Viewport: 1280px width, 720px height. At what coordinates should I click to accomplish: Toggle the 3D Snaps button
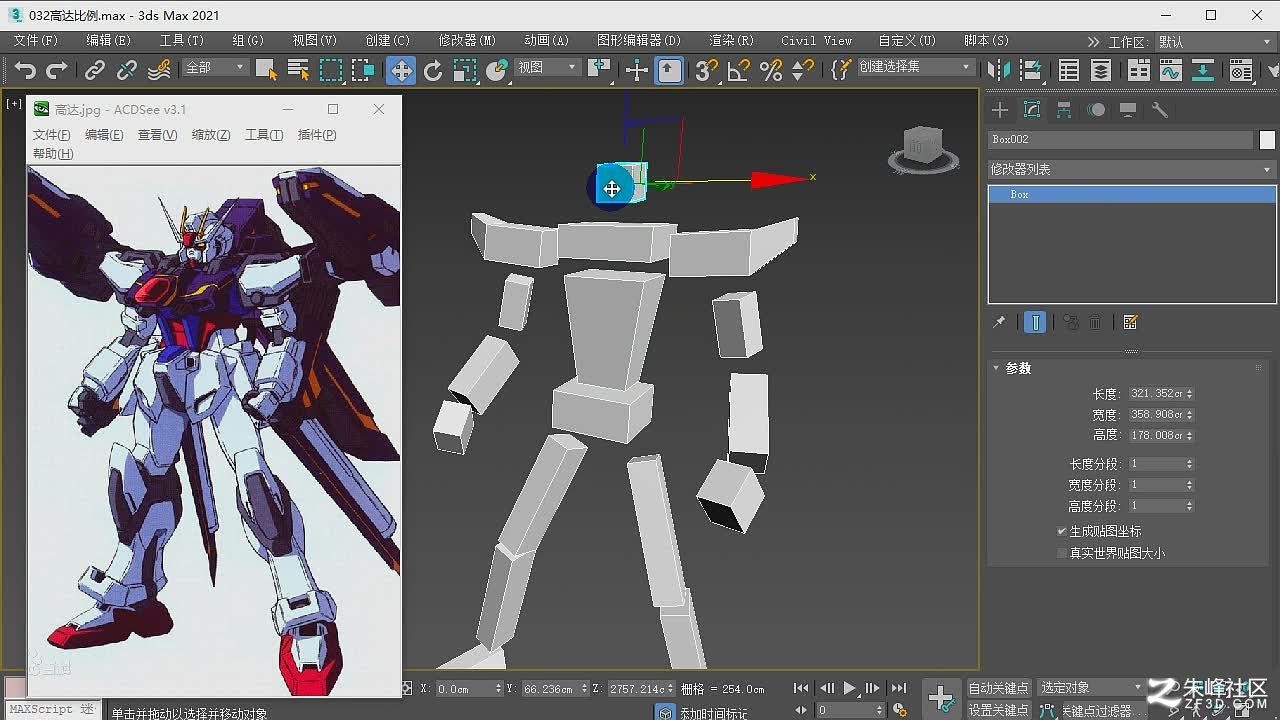coord(707,70)
